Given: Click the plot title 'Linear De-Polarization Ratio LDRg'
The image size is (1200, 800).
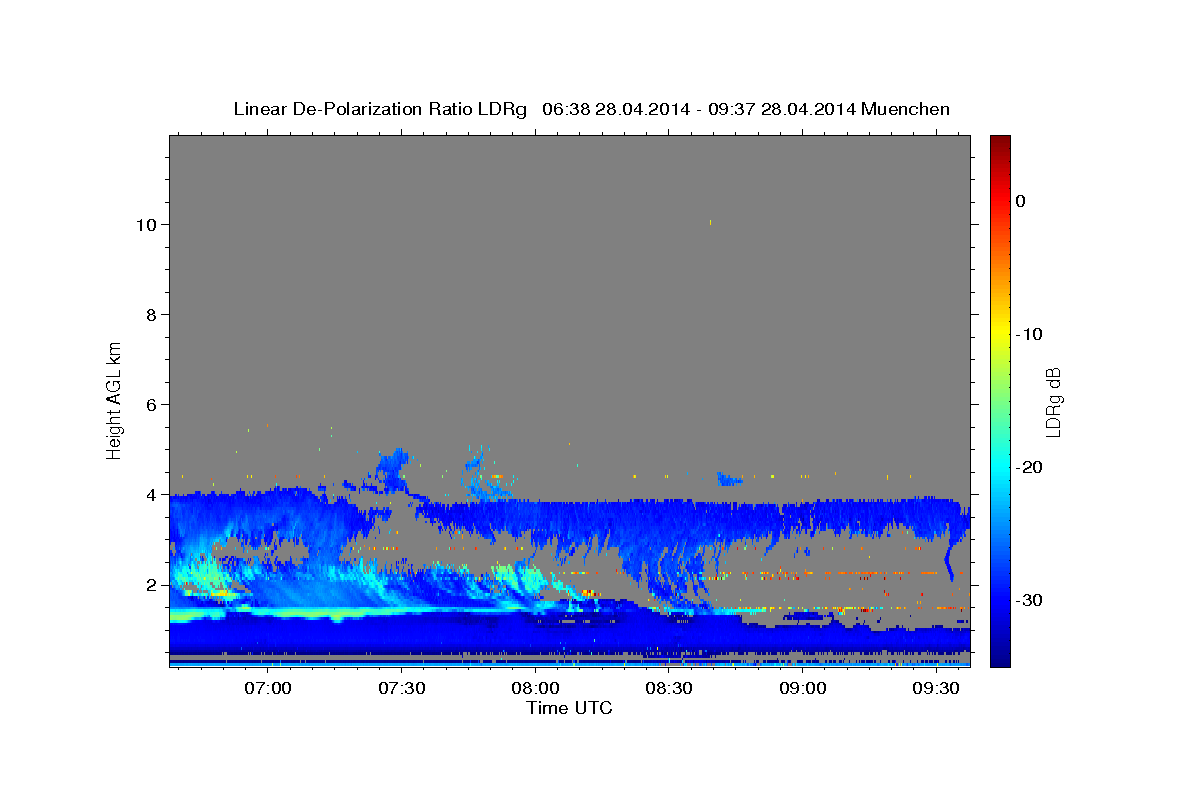Looking at the screenshot, I should coord(380,109).
